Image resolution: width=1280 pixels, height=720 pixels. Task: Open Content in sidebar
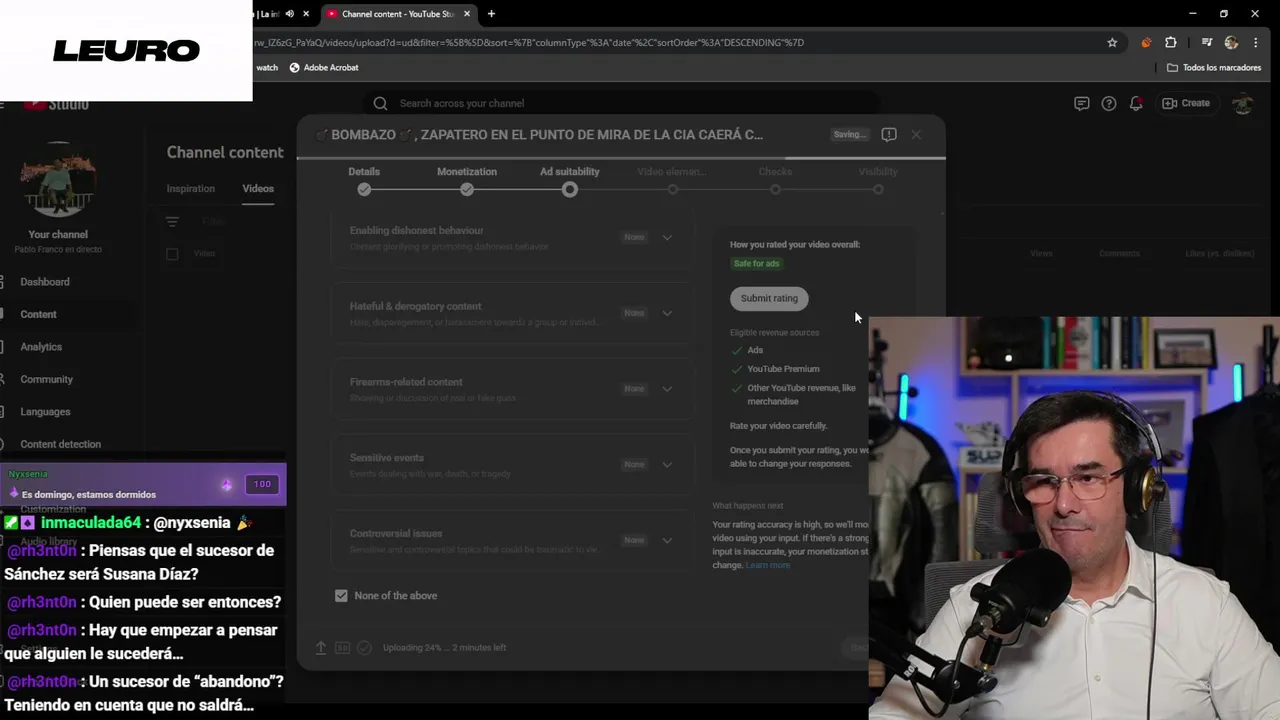38,314
